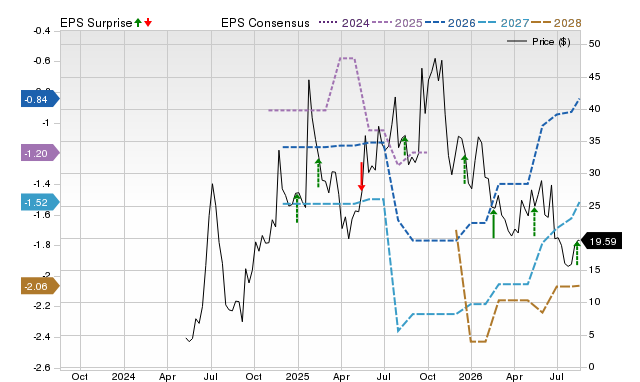The height and width of the screenshot is (382, 640).
Task: Click the 2025 x-axis label
Action: [297, 376]
